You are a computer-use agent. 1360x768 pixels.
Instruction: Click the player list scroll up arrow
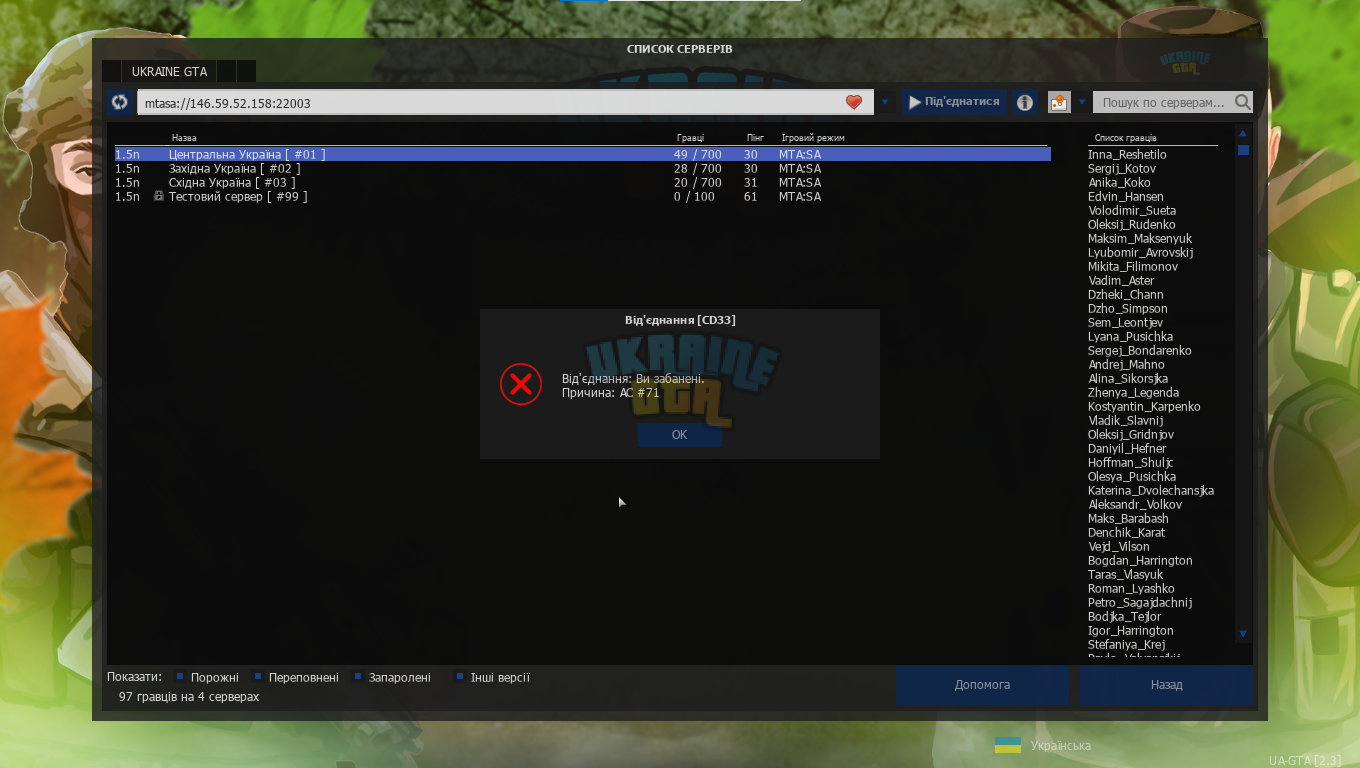1243,133
